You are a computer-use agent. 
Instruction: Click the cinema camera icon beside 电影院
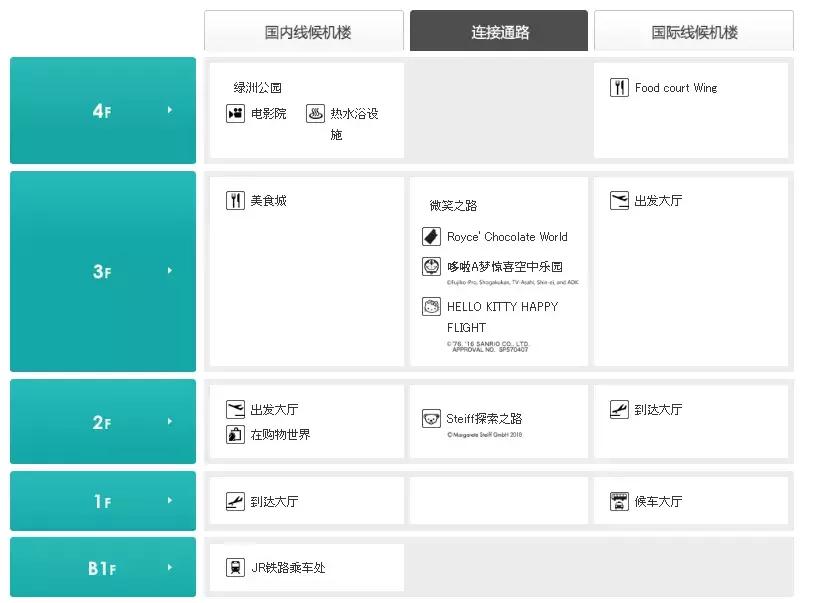tap(235, 113)
